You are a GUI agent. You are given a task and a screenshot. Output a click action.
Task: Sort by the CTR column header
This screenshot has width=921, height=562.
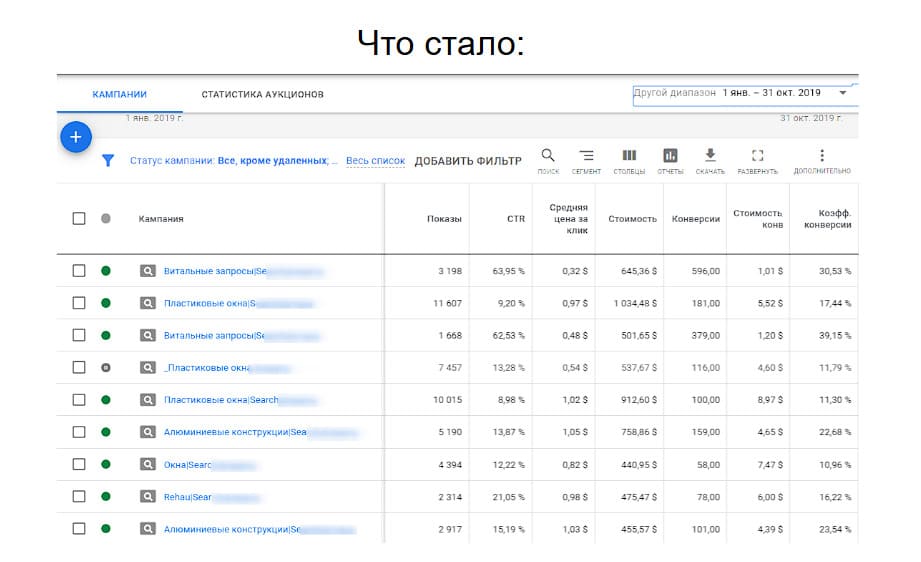pyautogui.click(x=516, y=218)
